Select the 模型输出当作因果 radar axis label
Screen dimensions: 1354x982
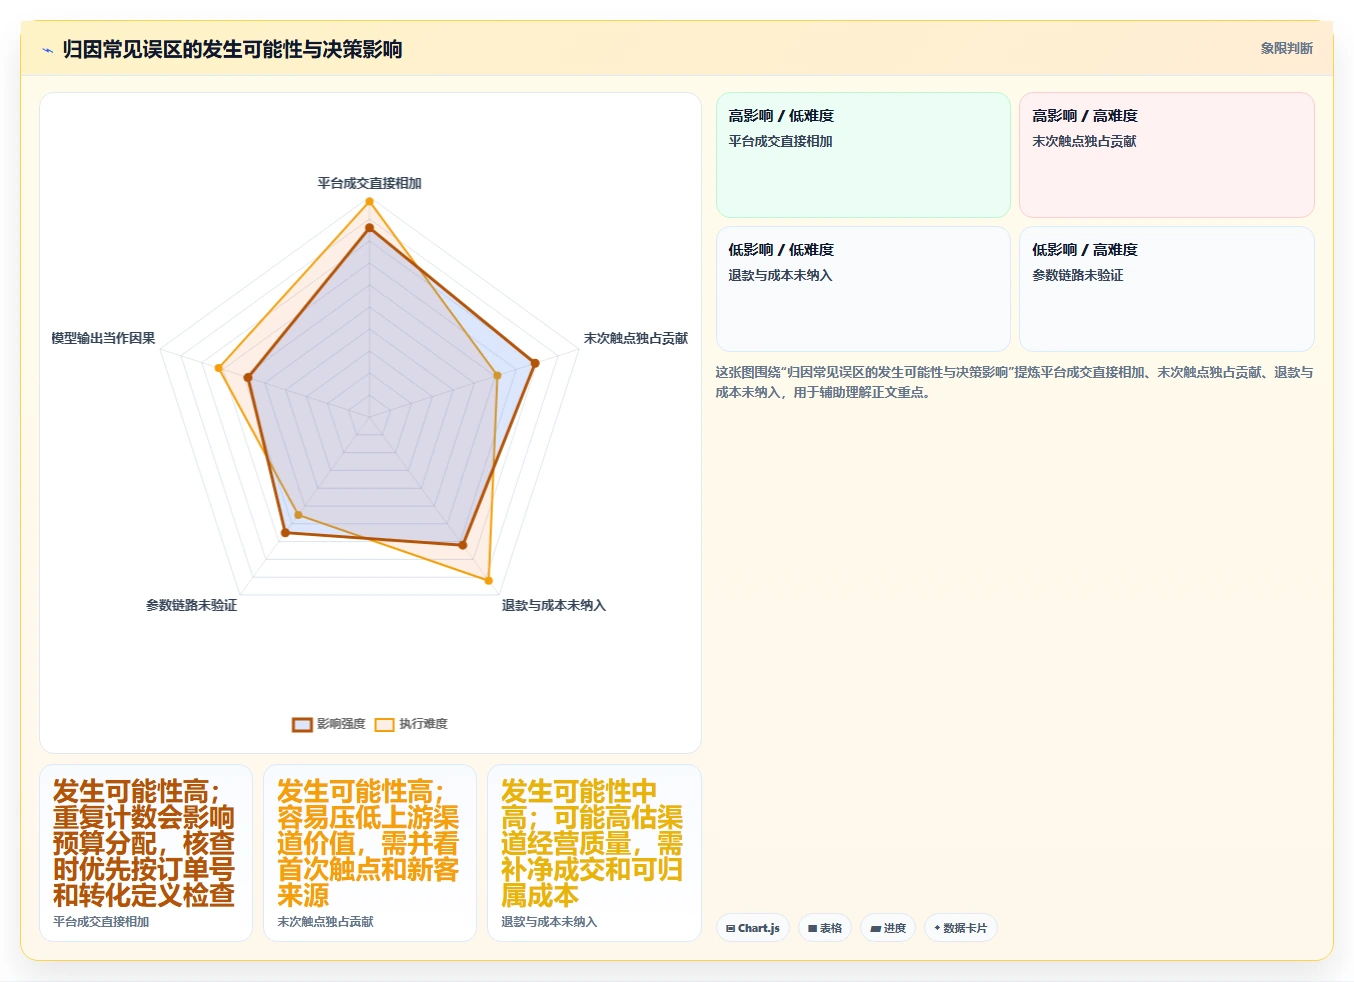[x=103, y=338]
